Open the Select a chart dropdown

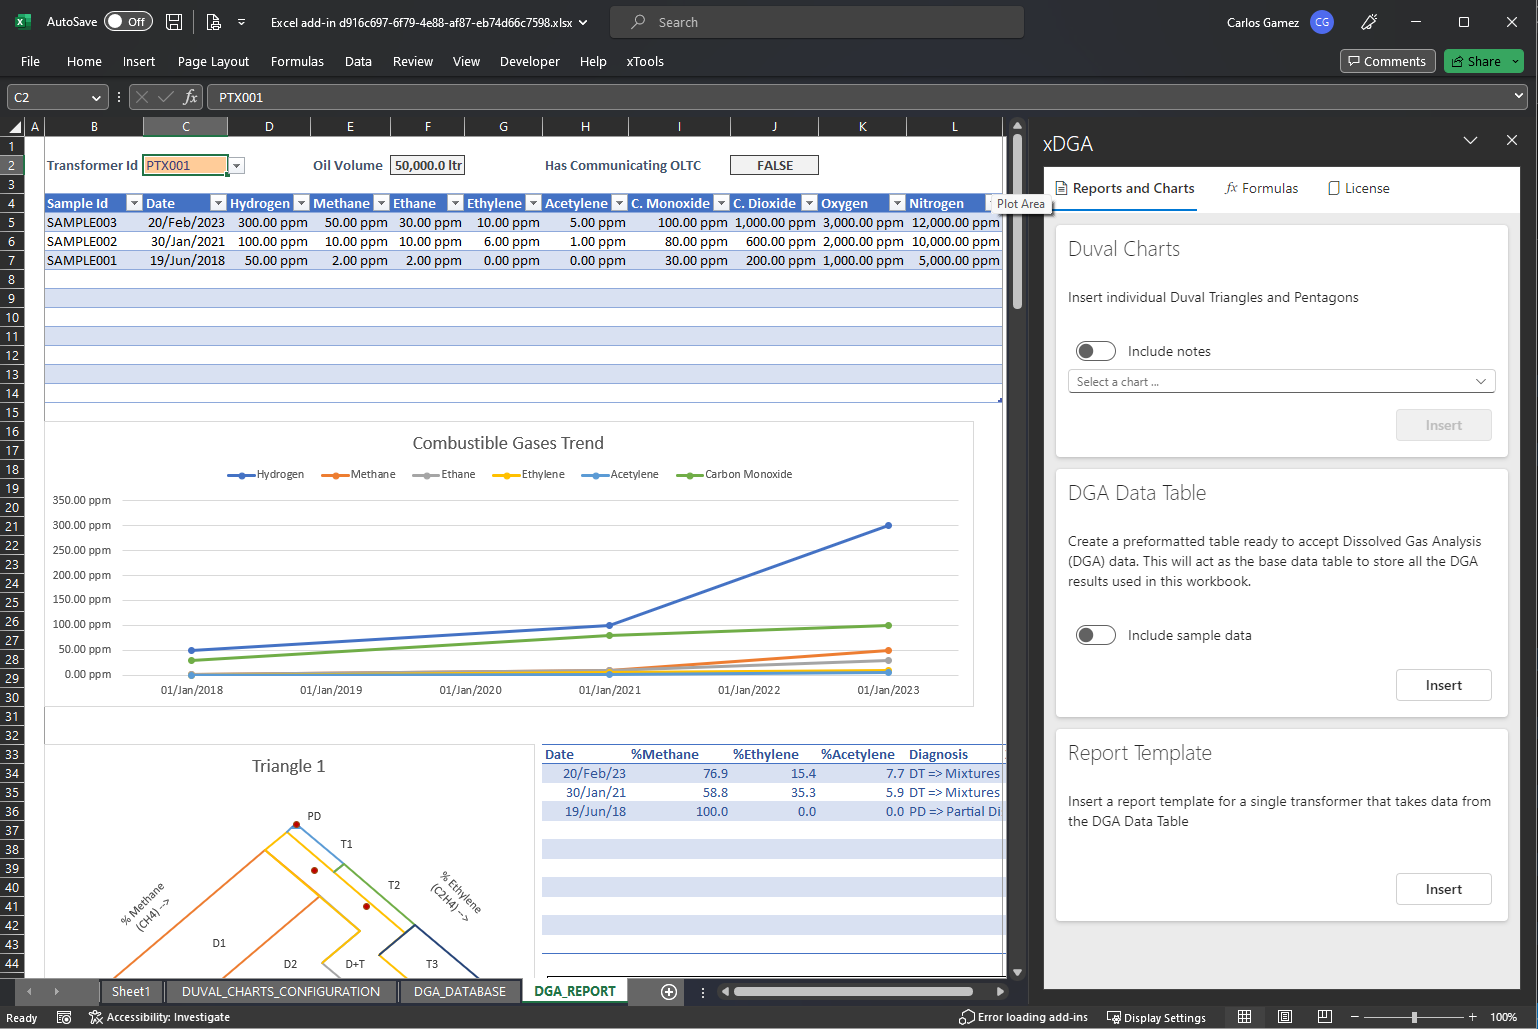(1281, 382)
